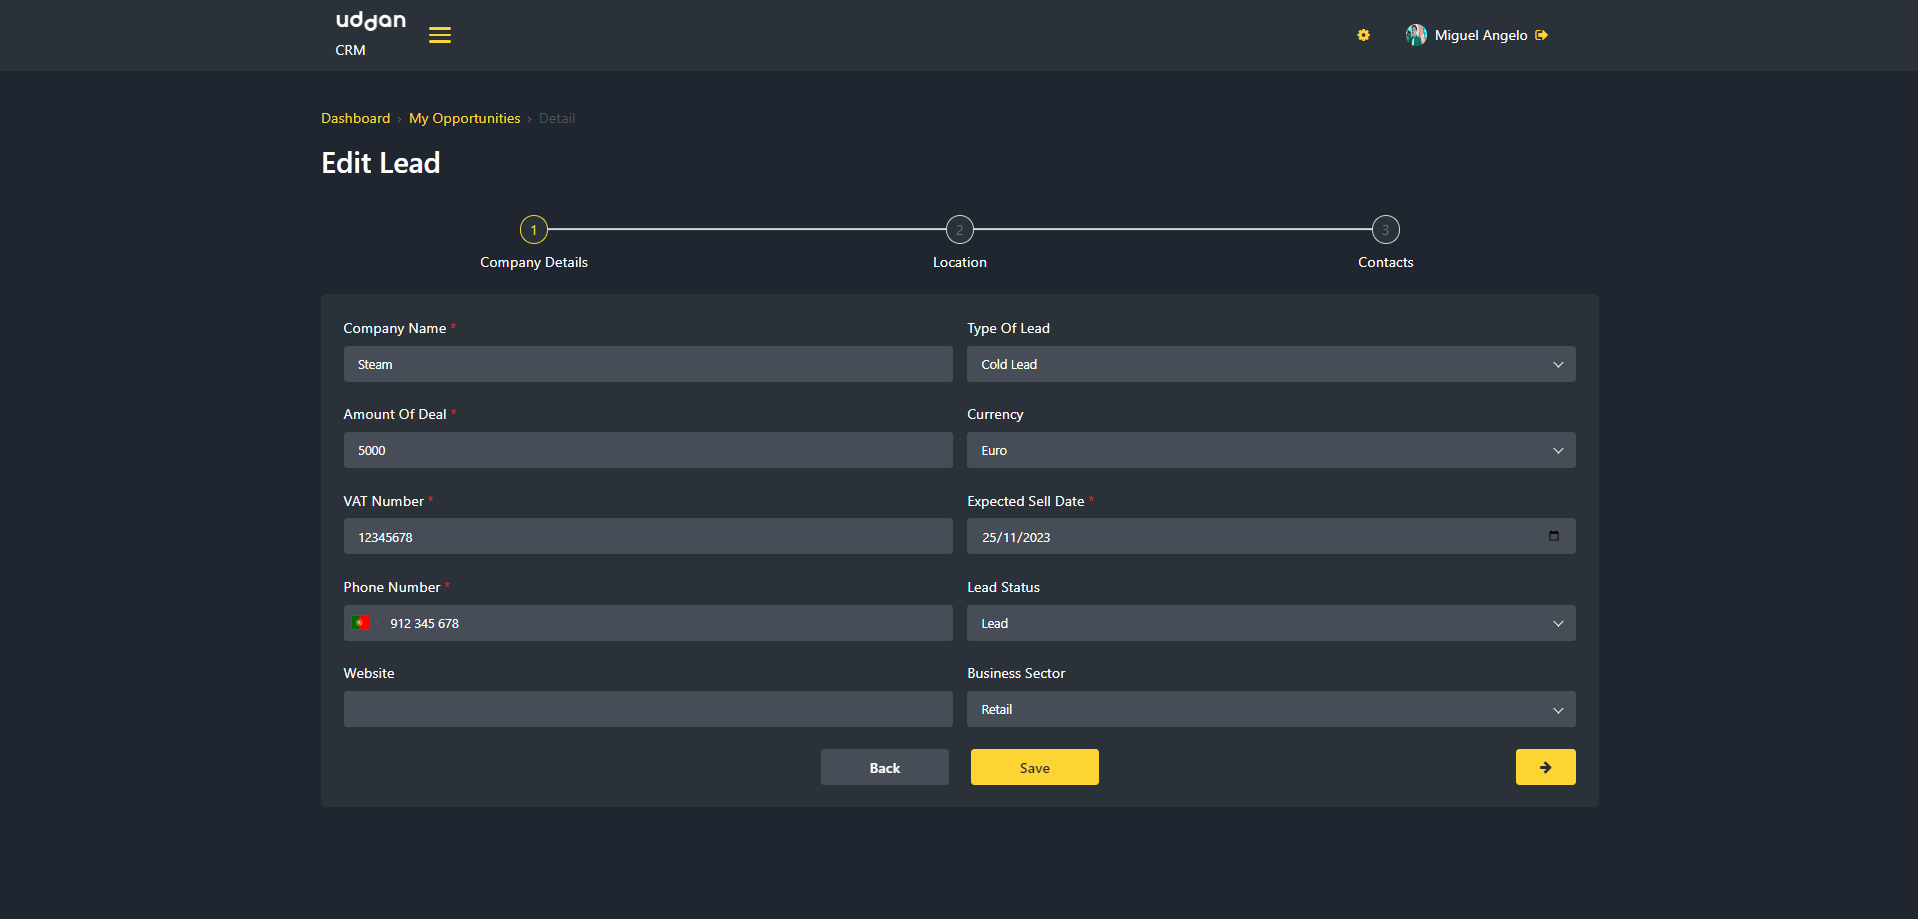1918x919 pixels.
Task: Jump to step 3 Contacts
Action: tap(1385, 230)
